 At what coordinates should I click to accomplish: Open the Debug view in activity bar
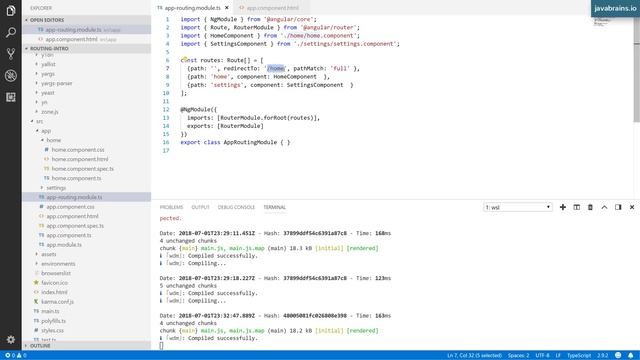point(11,76)
